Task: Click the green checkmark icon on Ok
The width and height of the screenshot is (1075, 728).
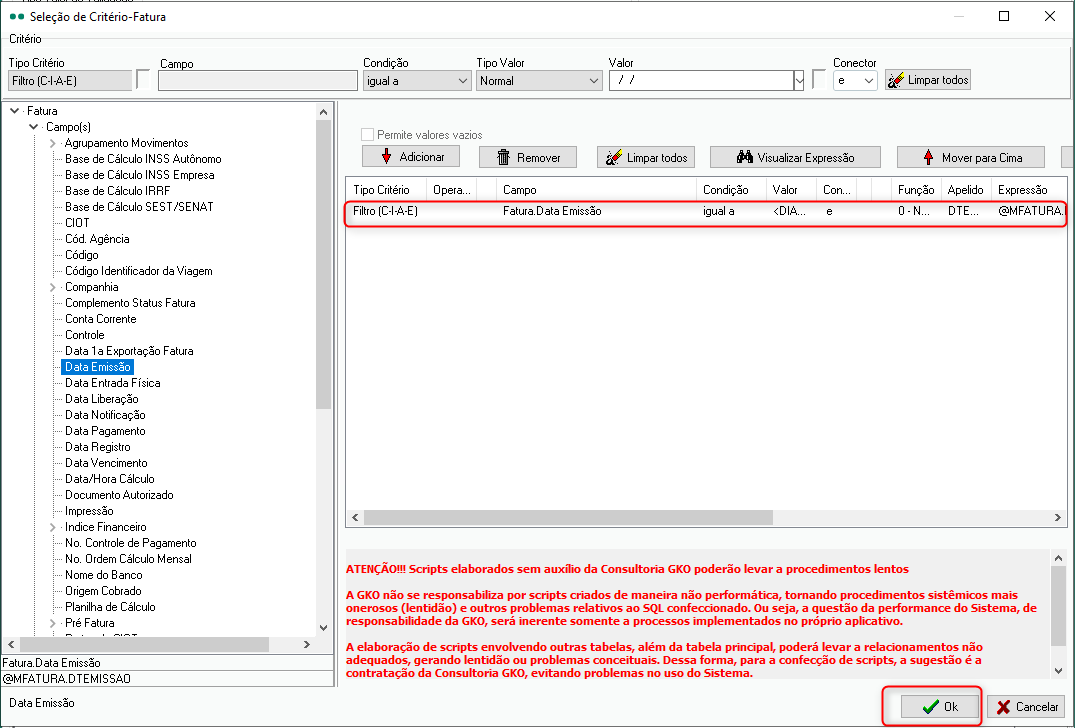Action: click(x=930, y=707)
